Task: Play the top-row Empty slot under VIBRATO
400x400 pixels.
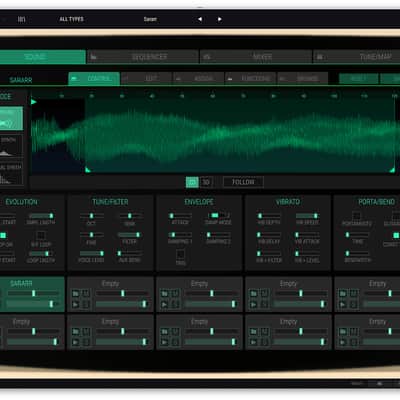Action: (x=254, y=304)
